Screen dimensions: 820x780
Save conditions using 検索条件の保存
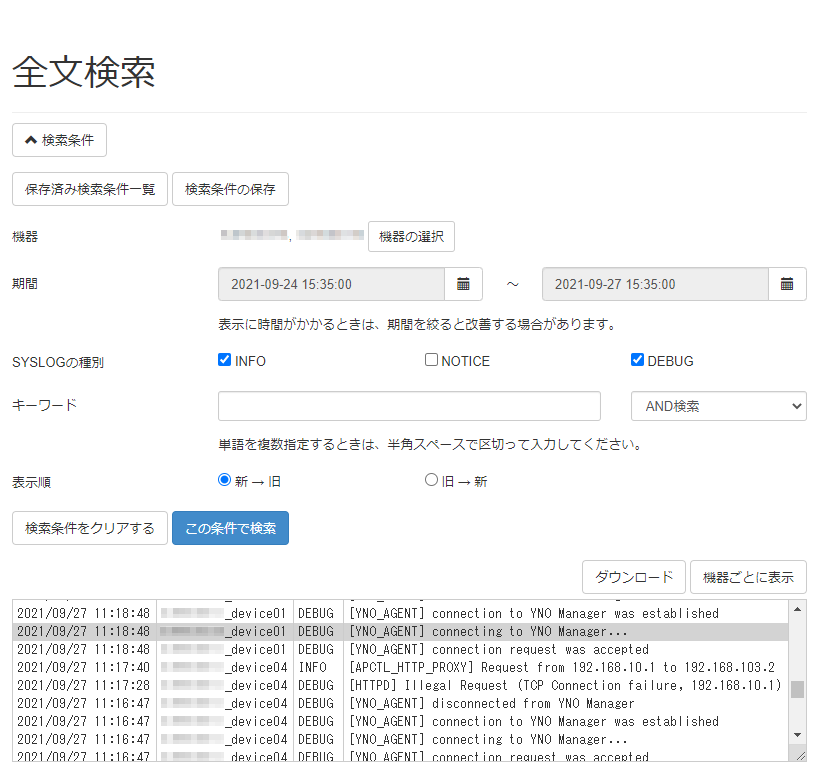pos(230,189)
